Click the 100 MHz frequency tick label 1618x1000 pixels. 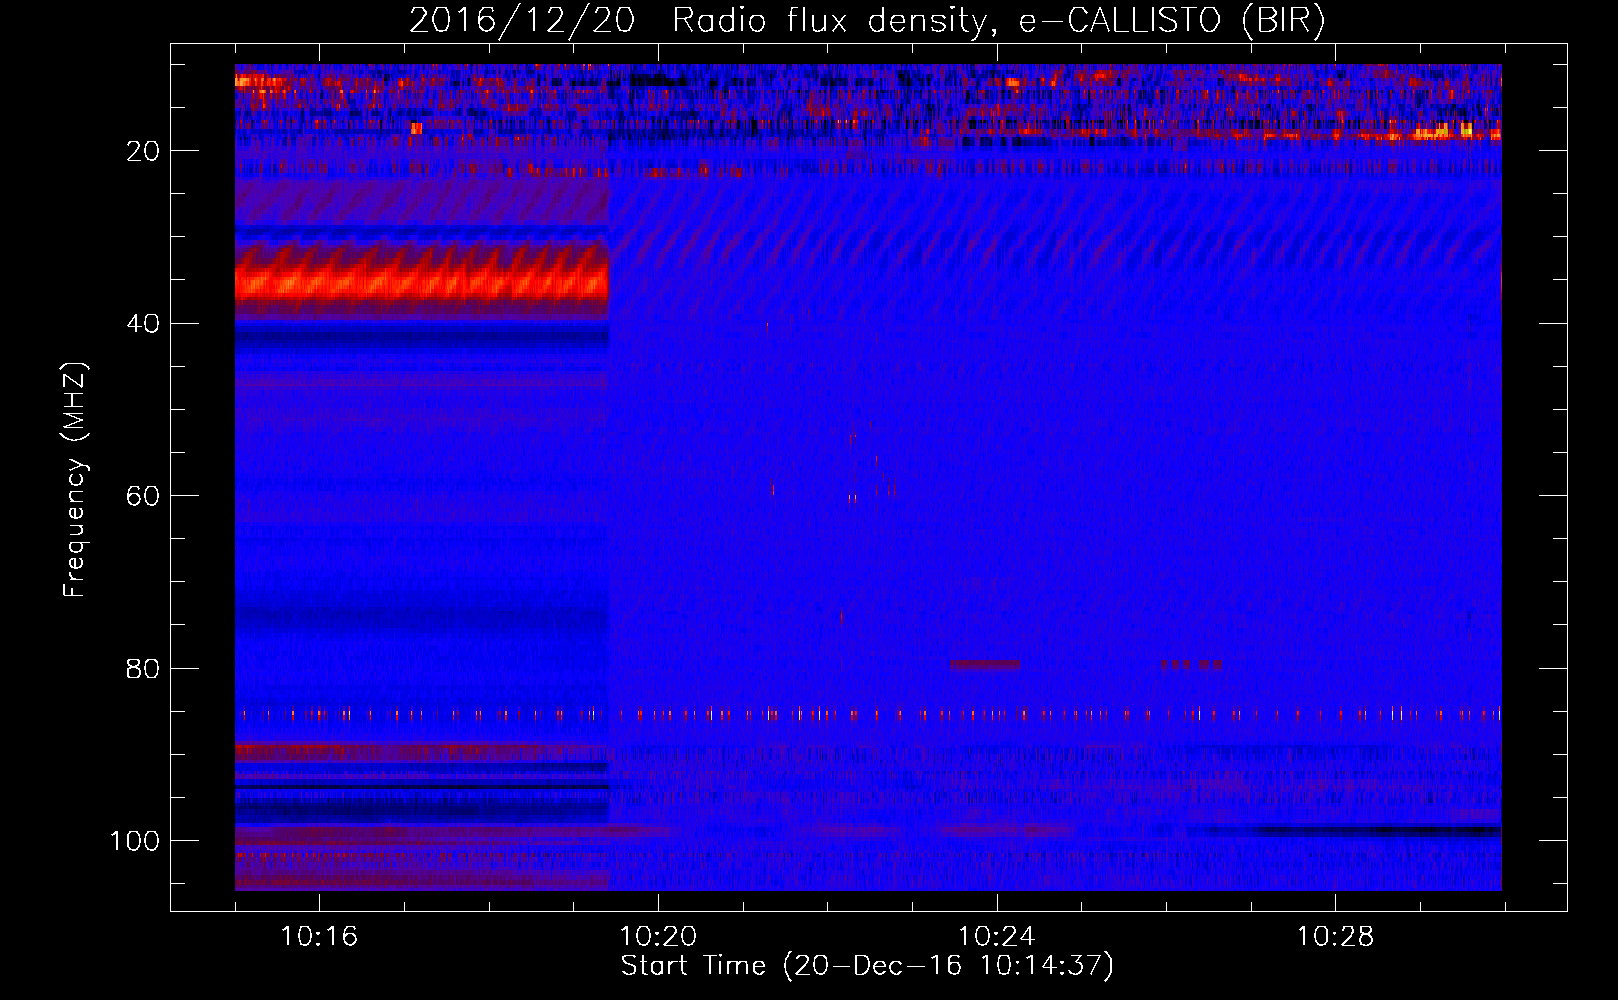click(x=135, y=841)
